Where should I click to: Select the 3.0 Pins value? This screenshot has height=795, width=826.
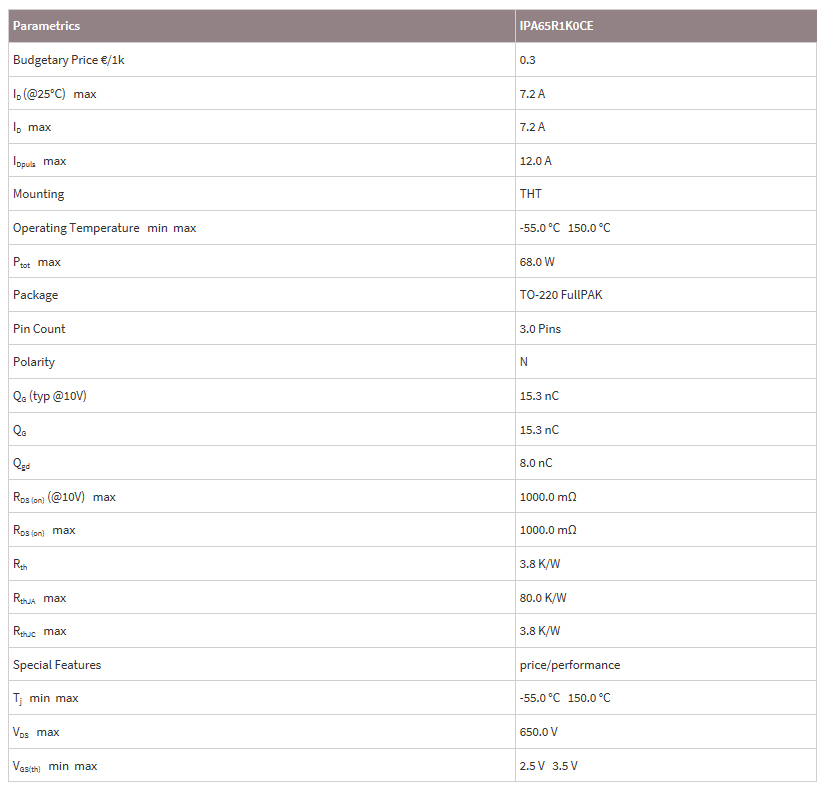point(540,329)
